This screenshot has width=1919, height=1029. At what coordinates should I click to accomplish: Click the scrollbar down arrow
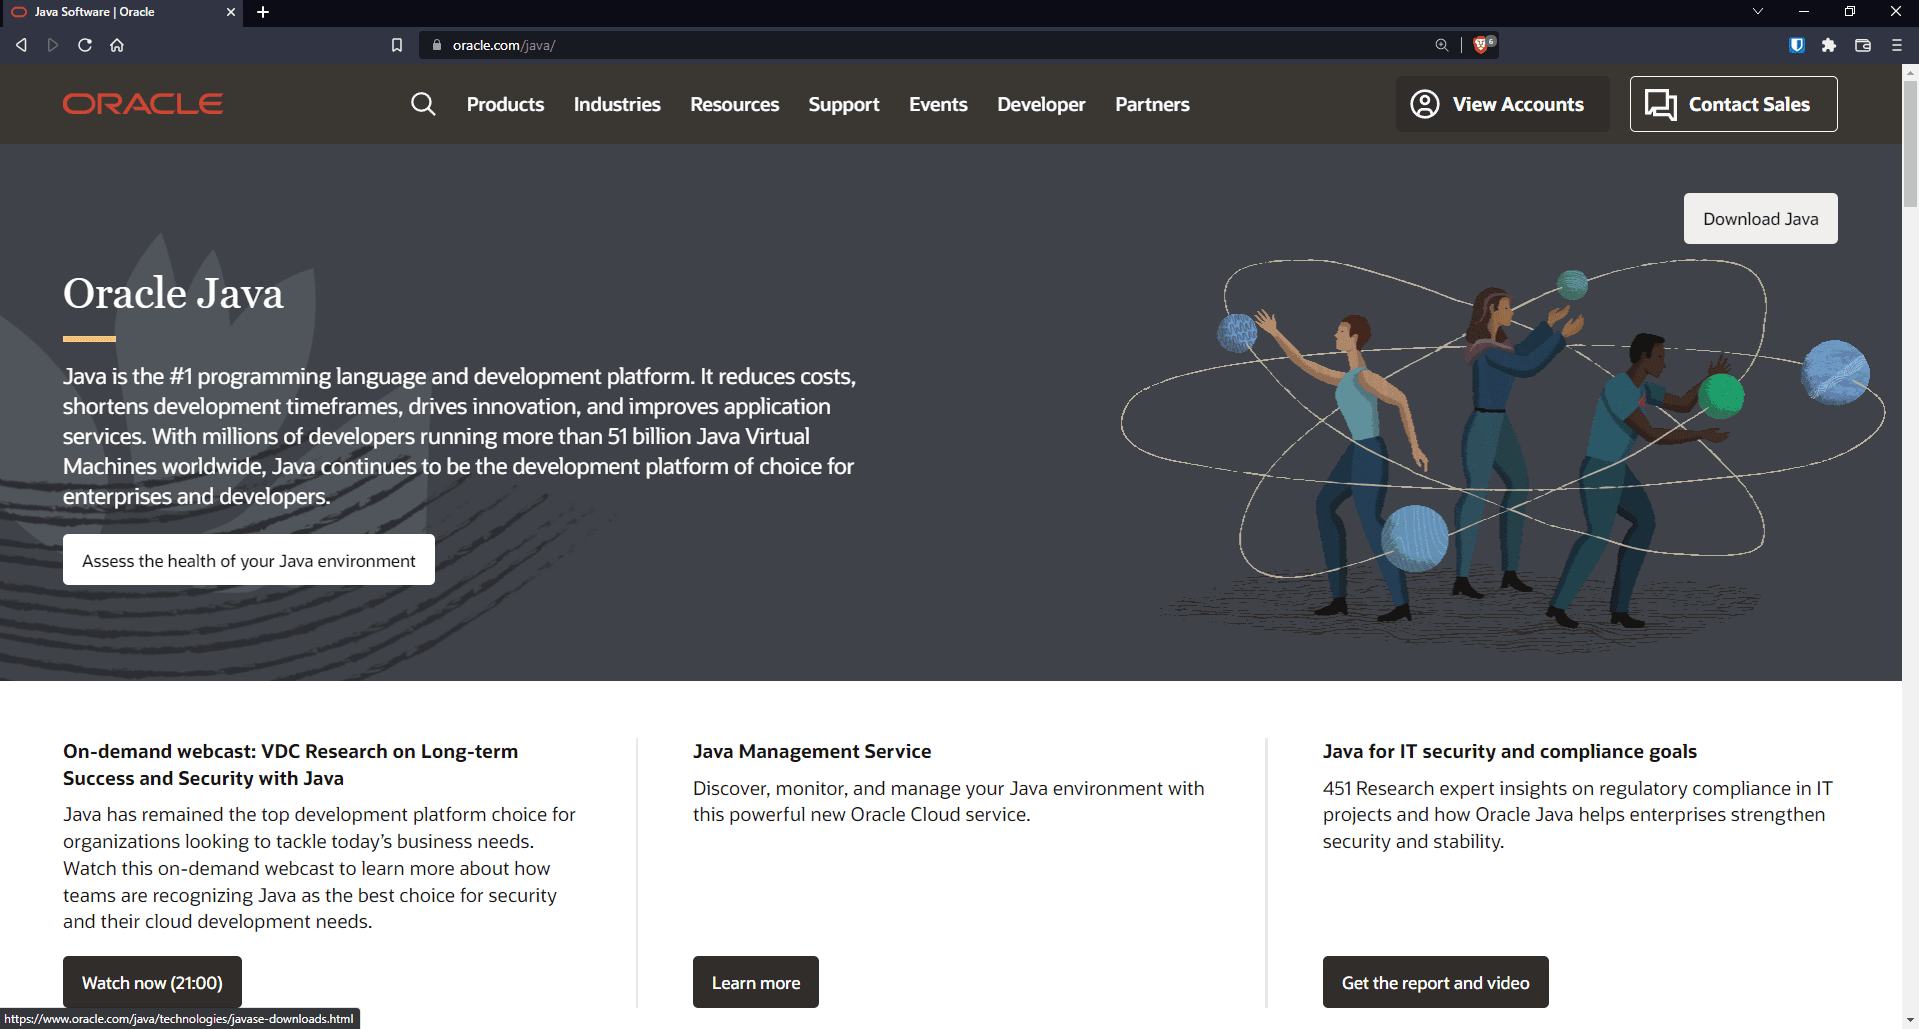(x=1910, y=1020)
